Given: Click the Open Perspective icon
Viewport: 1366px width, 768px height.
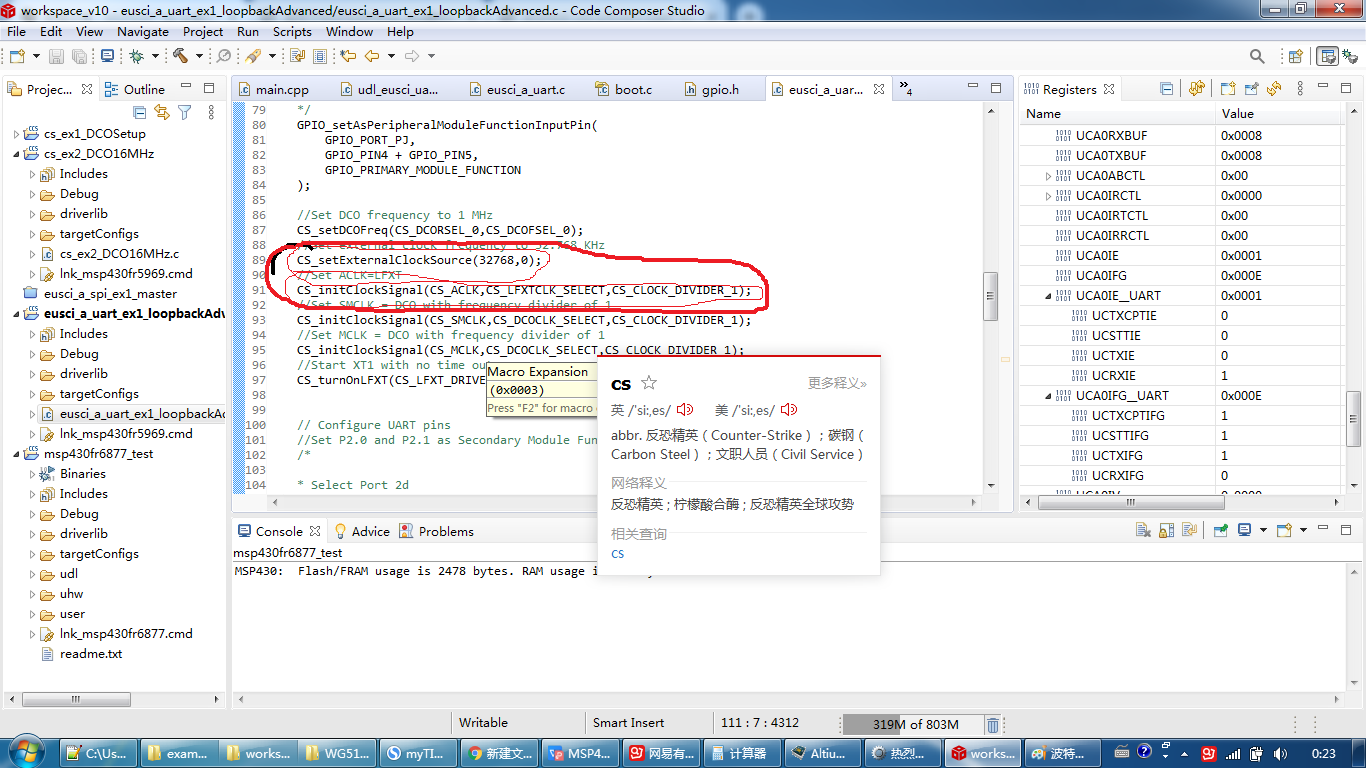Looking at the screenshot, I should point(1295,57).
